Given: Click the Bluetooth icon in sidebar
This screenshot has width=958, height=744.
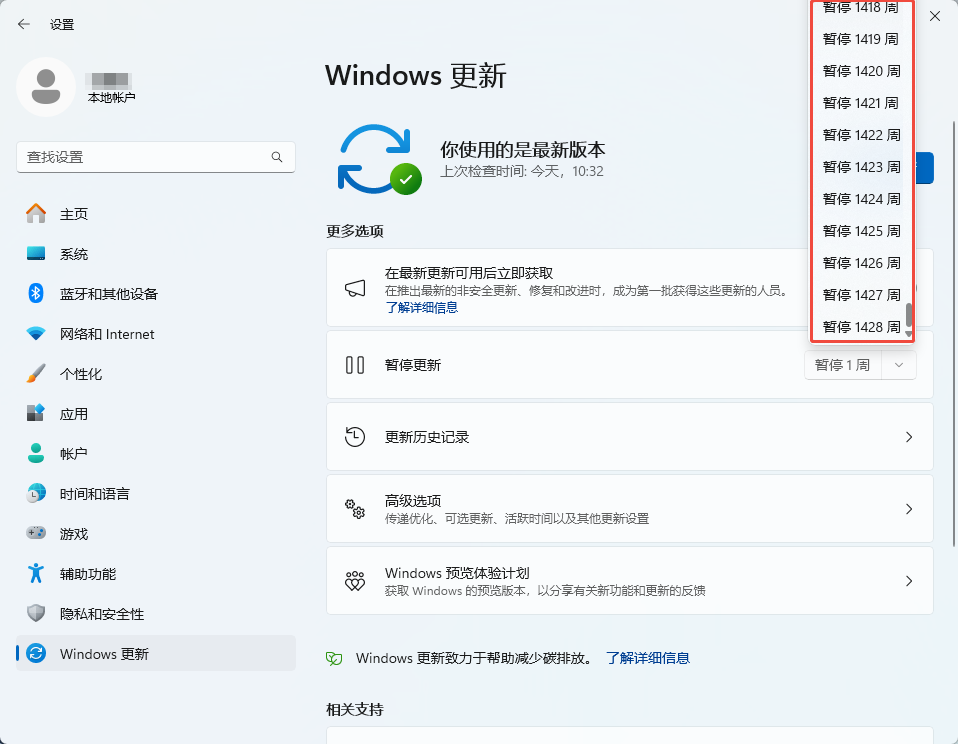Looking at the screenshot, I should 36,293.
